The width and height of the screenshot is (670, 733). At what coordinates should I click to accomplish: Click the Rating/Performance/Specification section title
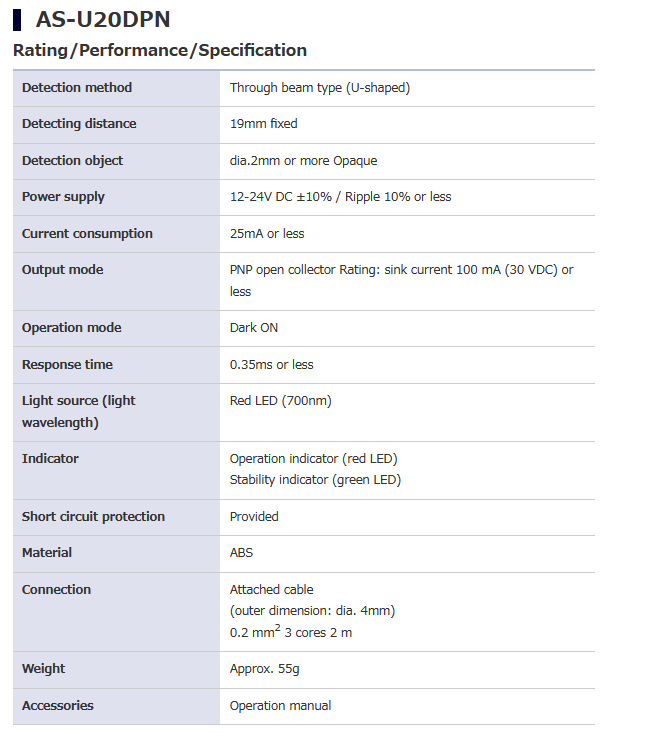[x=160, y=50]
